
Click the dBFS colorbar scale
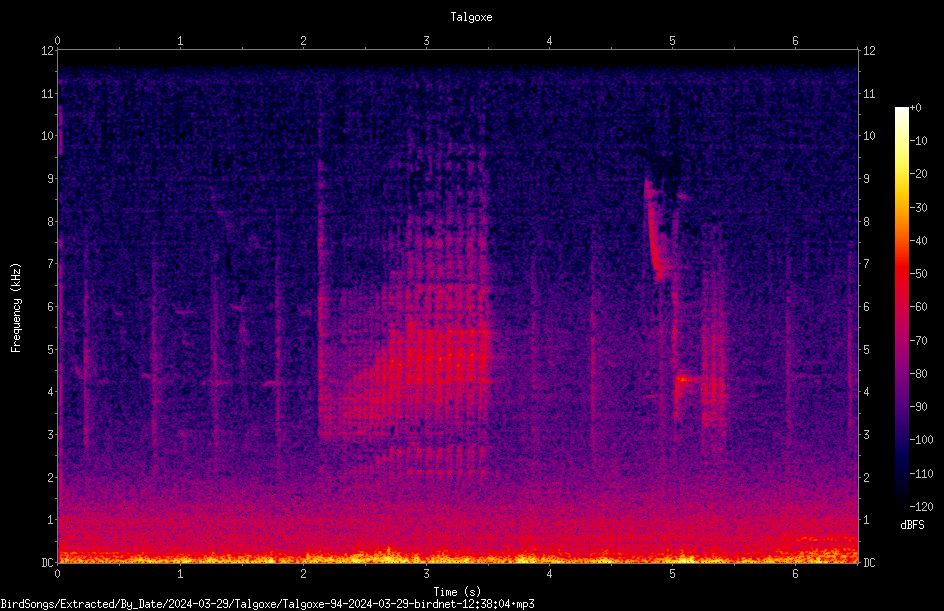tap(901, 307)
